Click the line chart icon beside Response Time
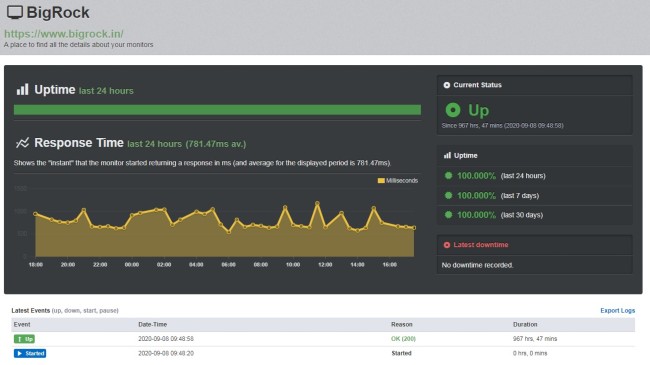Screen dimensions: 650x365 tap(22, 143)
